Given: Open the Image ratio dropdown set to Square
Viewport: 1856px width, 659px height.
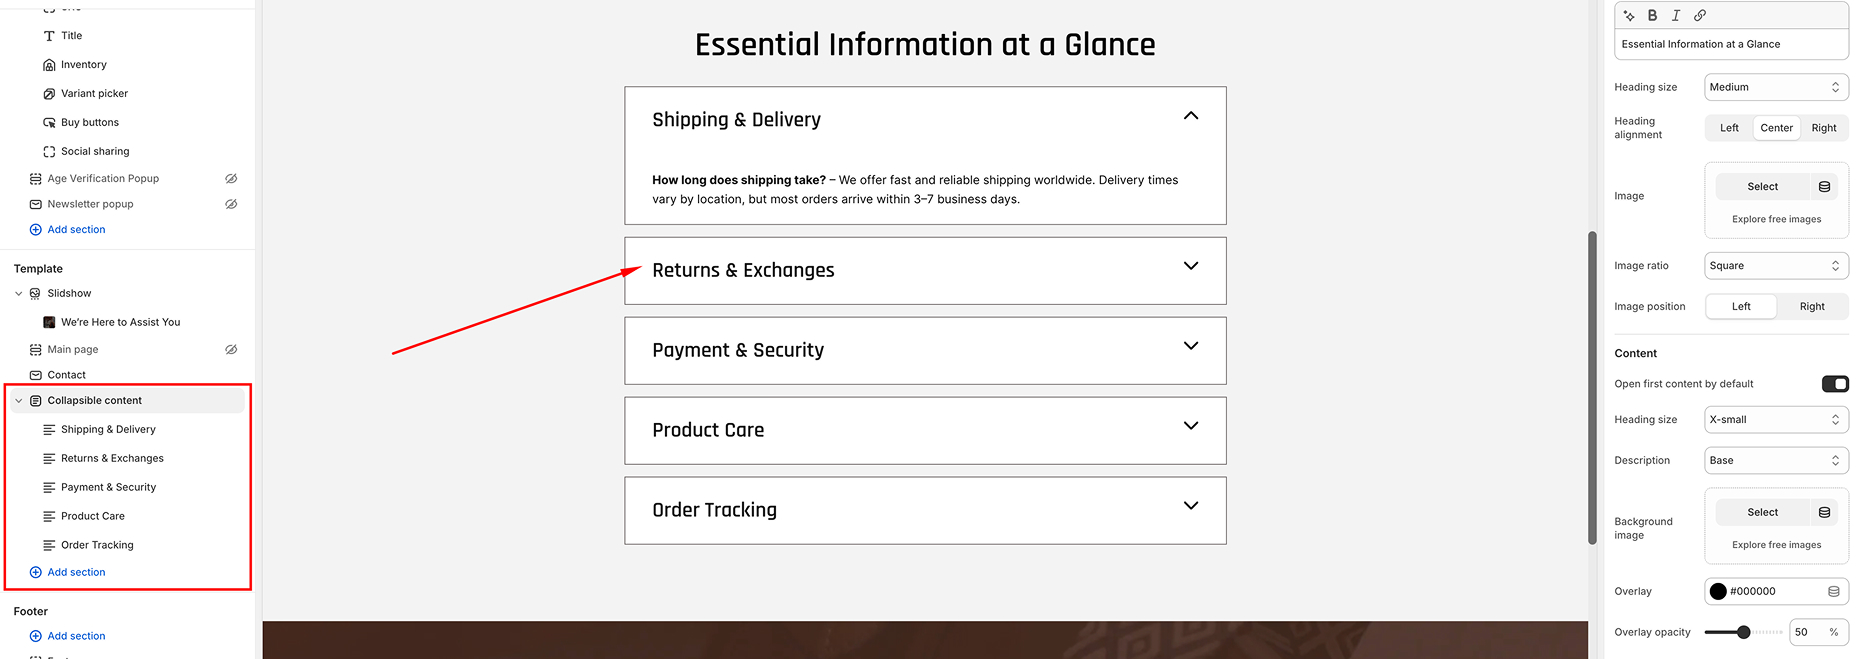Looking at the screenshot, I should click(x=1775, y=266).
